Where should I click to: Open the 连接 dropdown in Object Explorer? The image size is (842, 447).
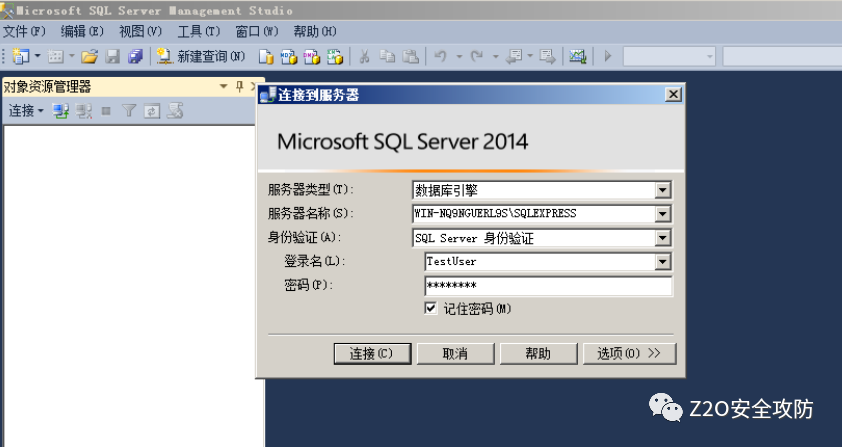(26, 111)
